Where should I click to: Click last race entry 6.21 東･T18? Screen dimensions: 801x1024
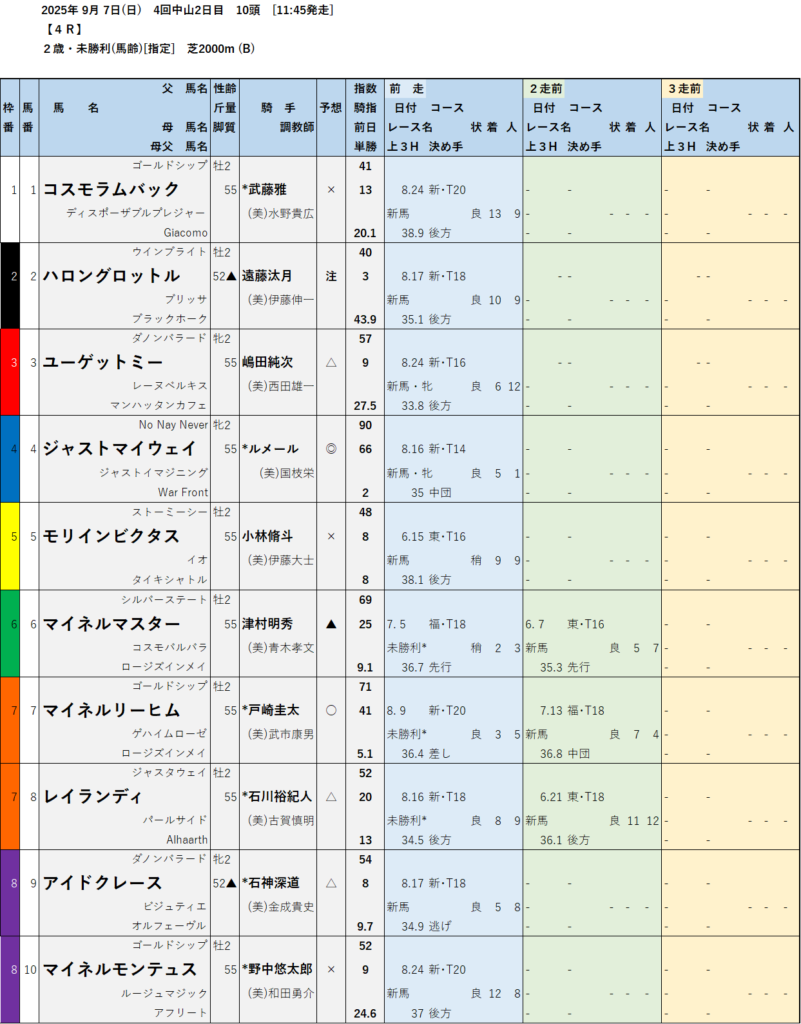pyautogui.click(x=572, y=796)
